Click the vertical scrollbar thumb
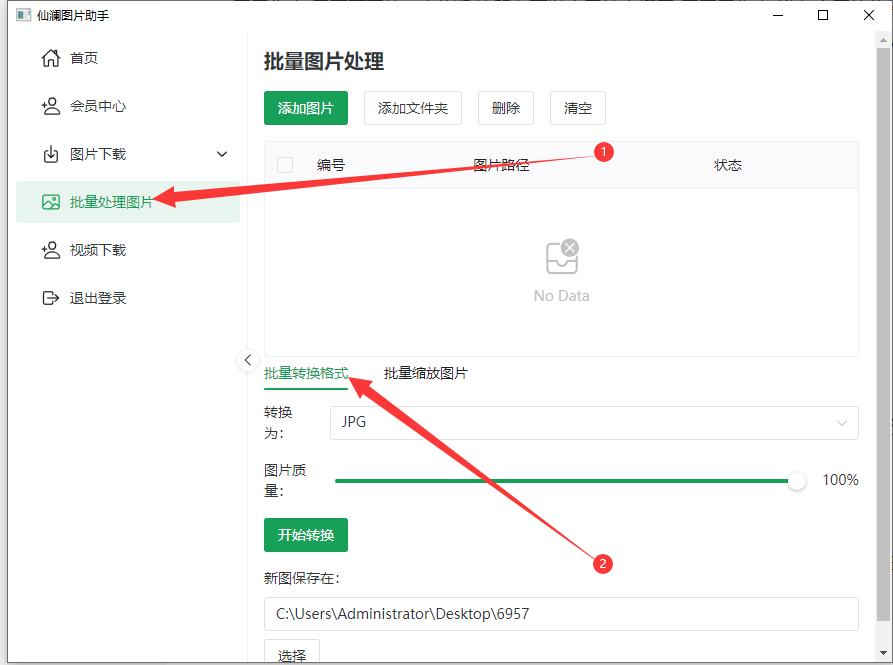893x665 pixels. click(883, 335)
